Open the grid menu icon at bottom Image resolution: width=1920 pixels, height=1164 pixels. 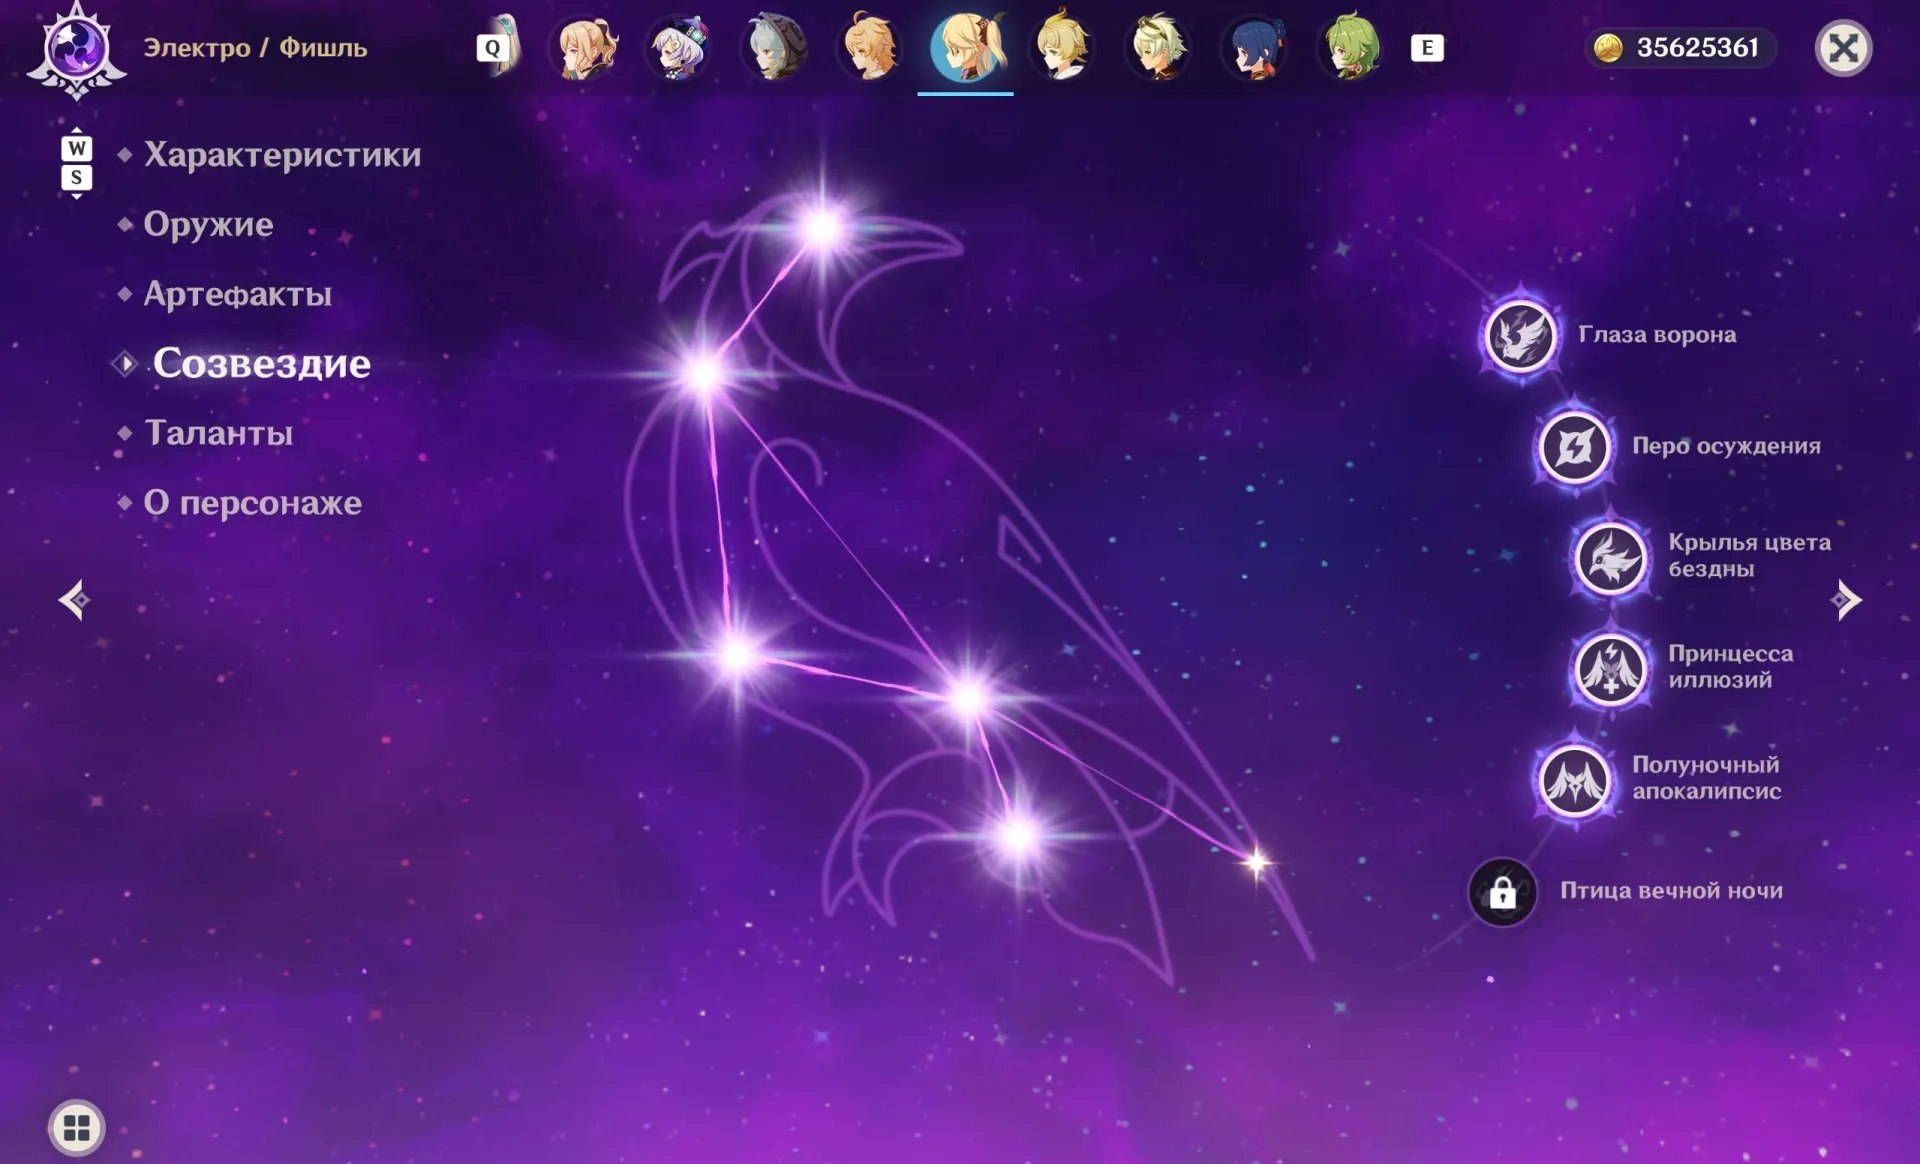(x=77, y=1128)
